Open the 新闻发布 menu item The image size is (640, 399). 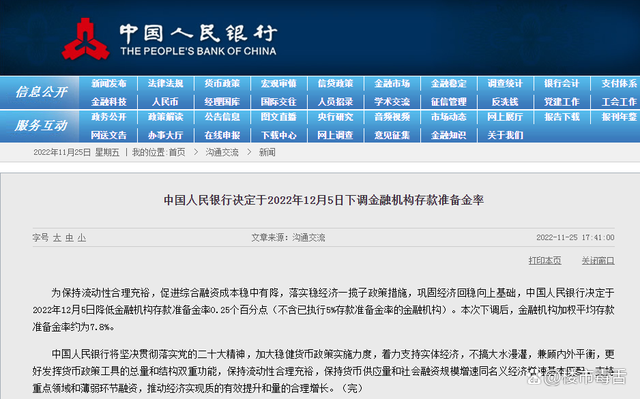(x=109, y=84)
